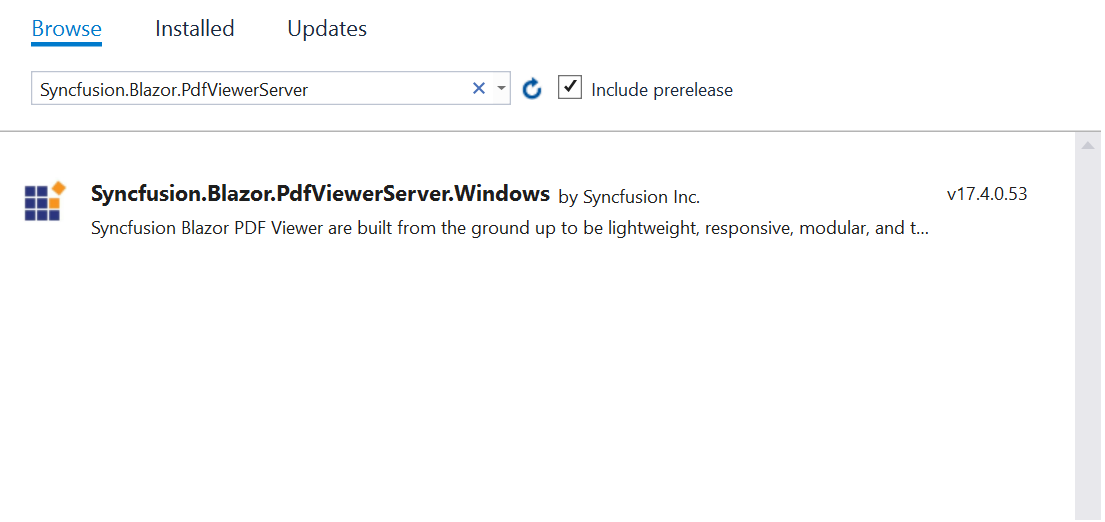Clear the search box with the X icon
This screenshot has width=1105, height=522.
tap(479, 89)
